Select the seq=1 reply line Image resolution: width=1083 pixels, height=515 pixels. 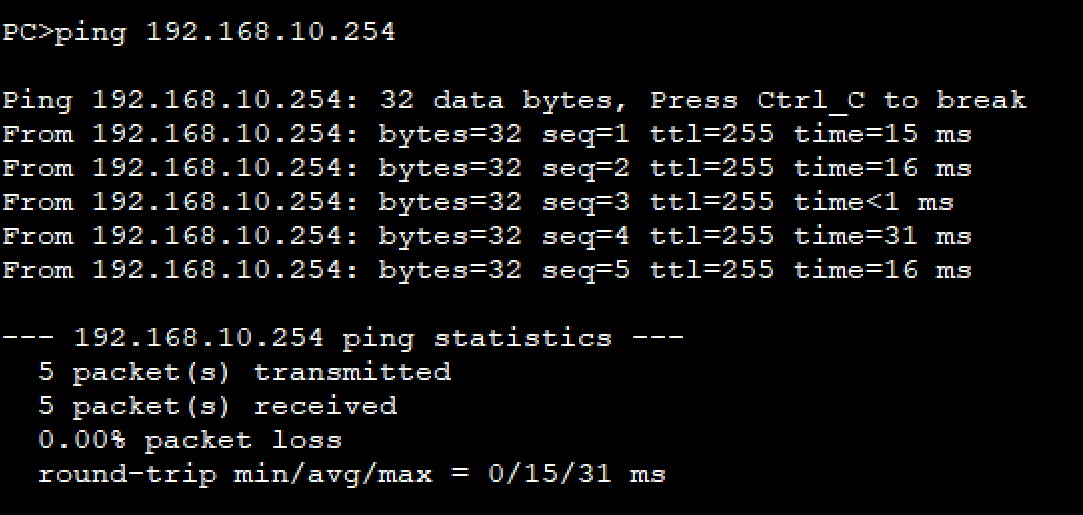pos(486,134)
